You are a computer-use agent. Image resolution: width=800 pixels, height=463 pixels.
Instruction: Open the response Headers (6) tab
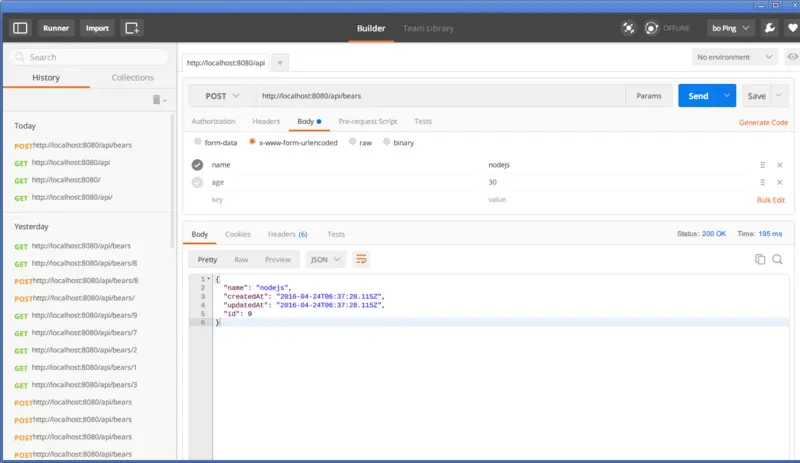pos(288,234)
